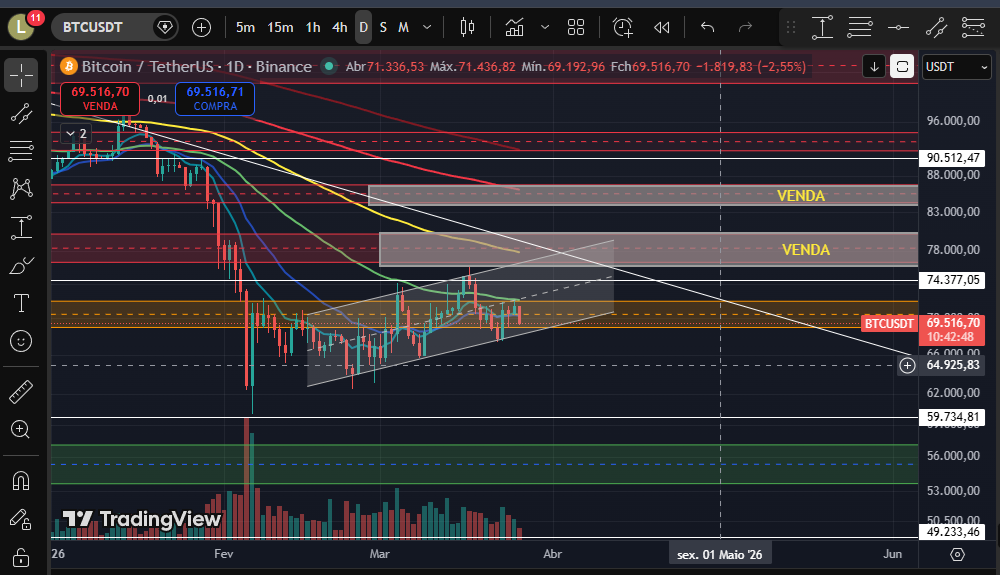Open the pattern tools group in sidebar

21,189
